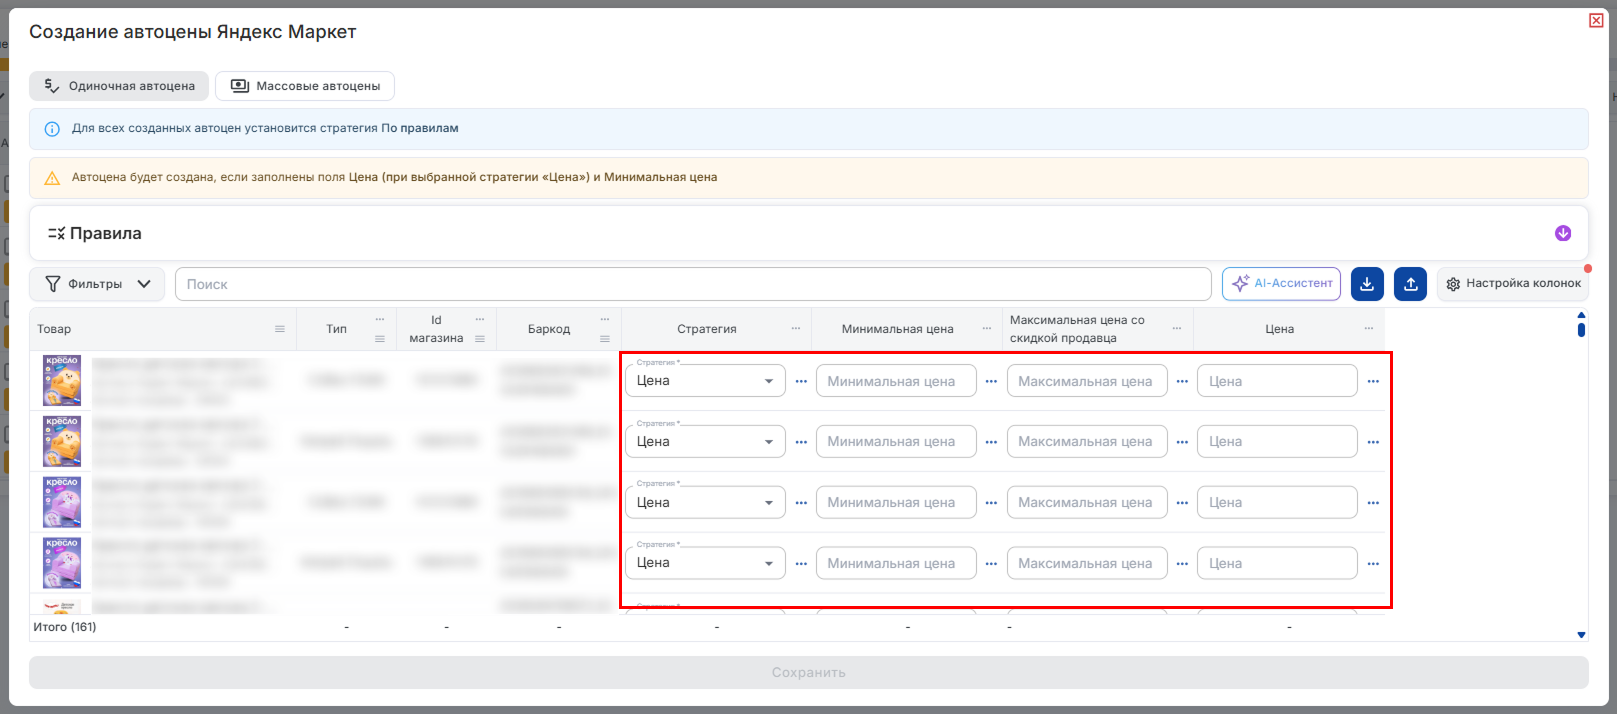Click three-dots next to first row Цена field
1617x714 pixels.
(1373, 381)
